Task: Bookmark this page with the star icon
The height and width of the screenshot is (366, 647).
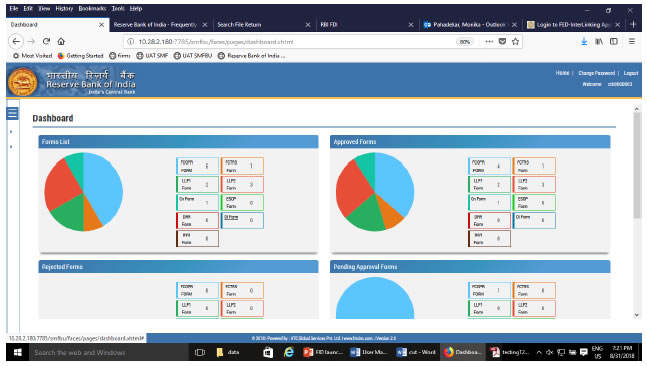Action: point(515,41)
